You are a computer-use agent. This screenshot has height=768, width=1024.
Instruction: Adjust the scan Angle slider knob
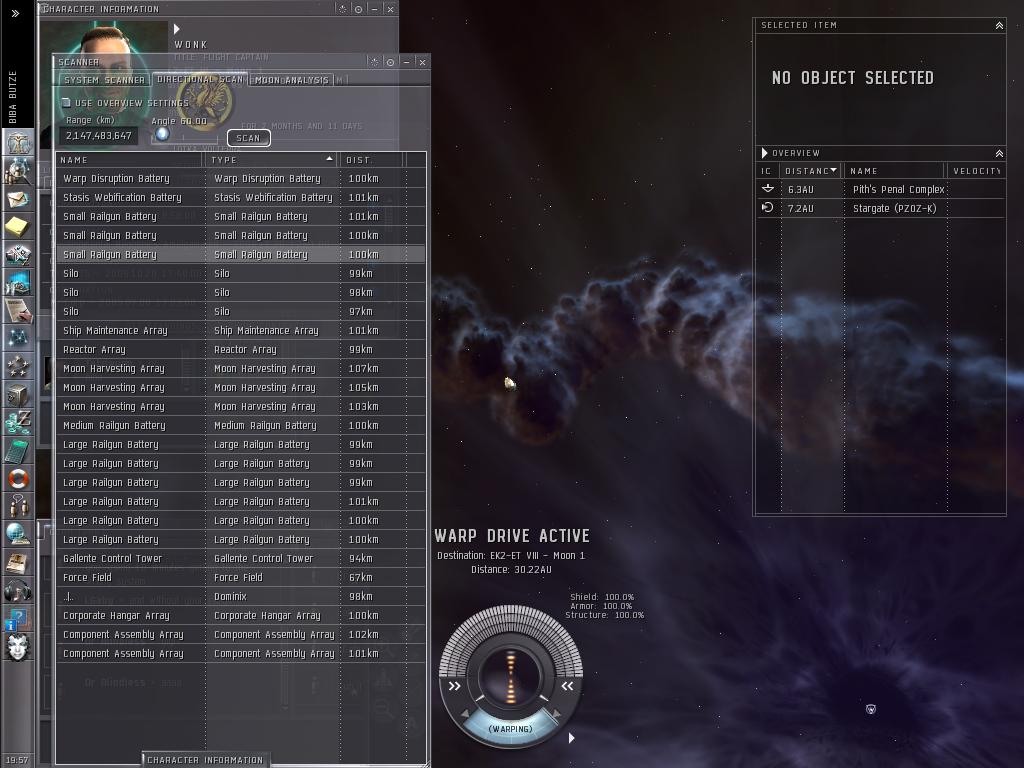click(162, 134)
